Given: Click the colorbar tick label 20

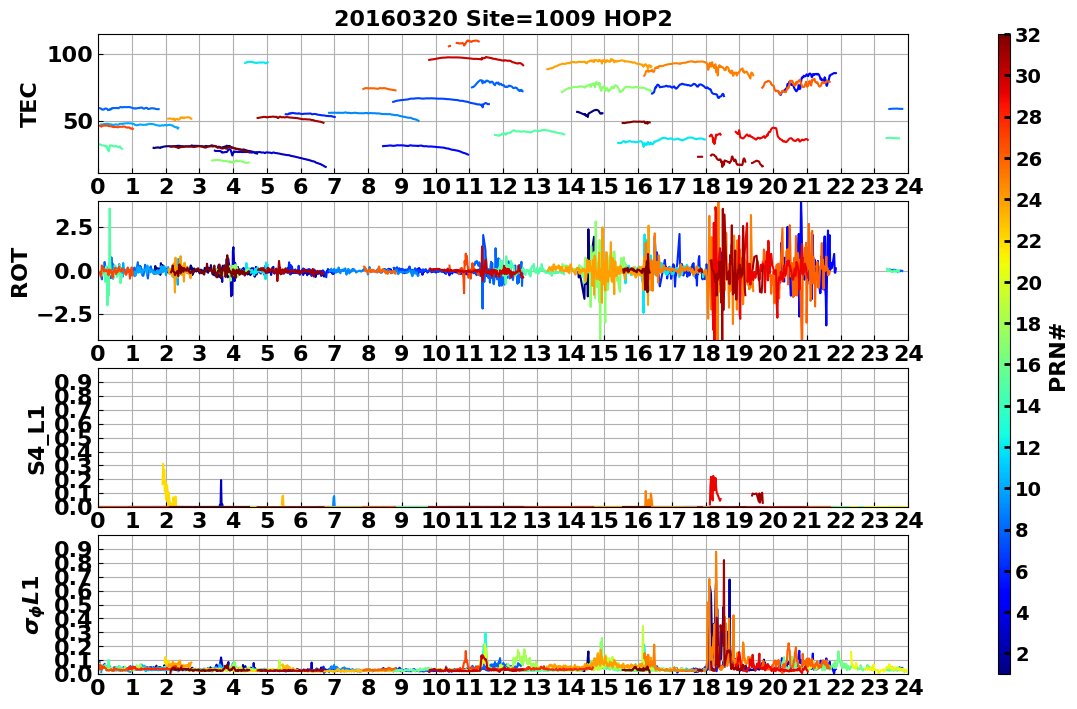Looking at the screenshot, I should click(1028, 282).
